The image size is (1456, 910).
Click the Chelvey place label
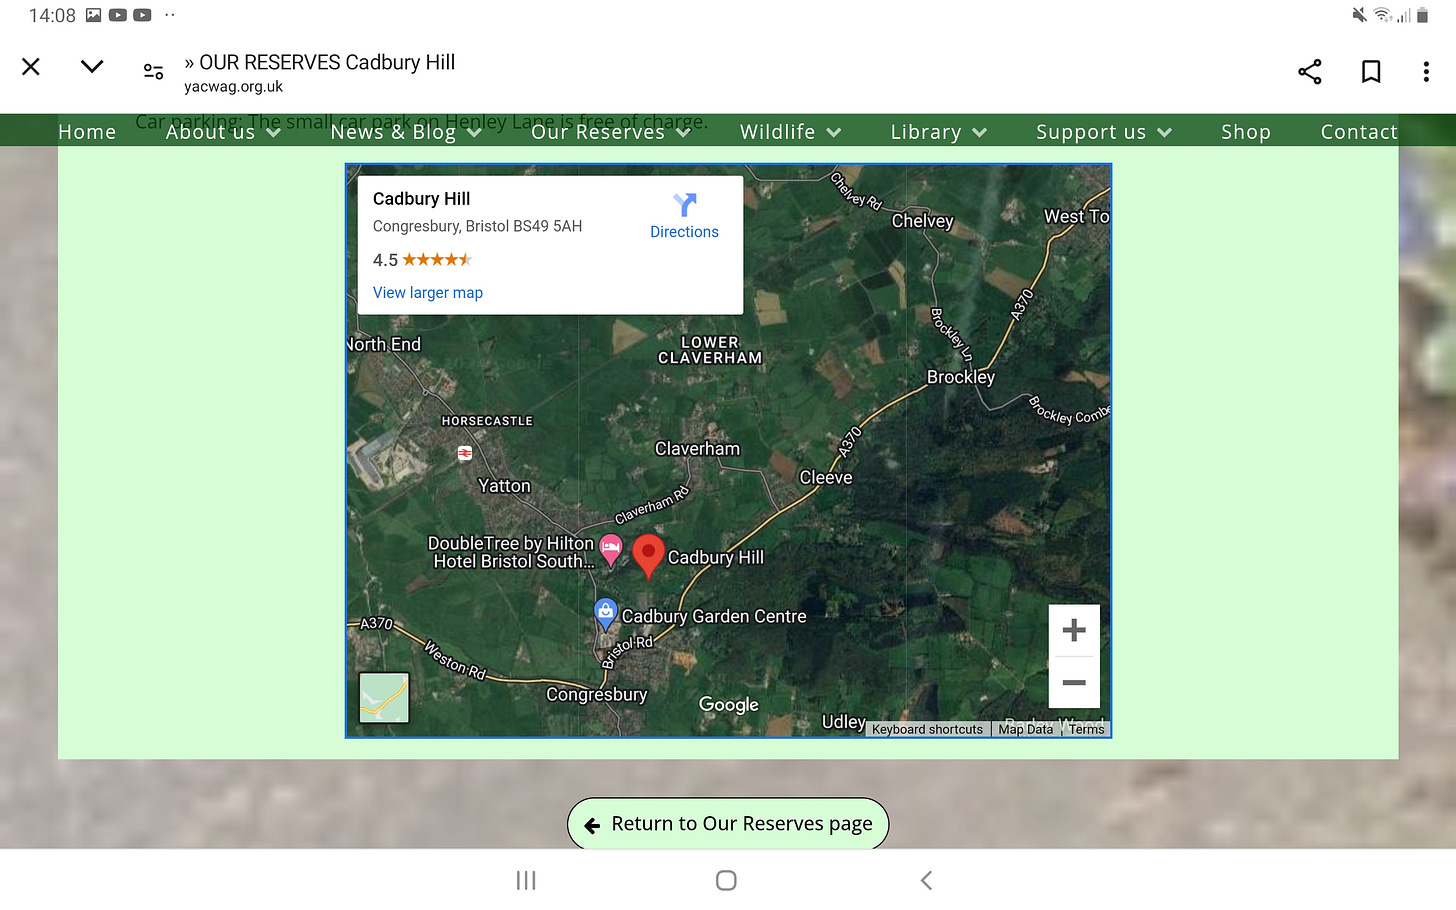pyautogui.click(x=922, y=221)
